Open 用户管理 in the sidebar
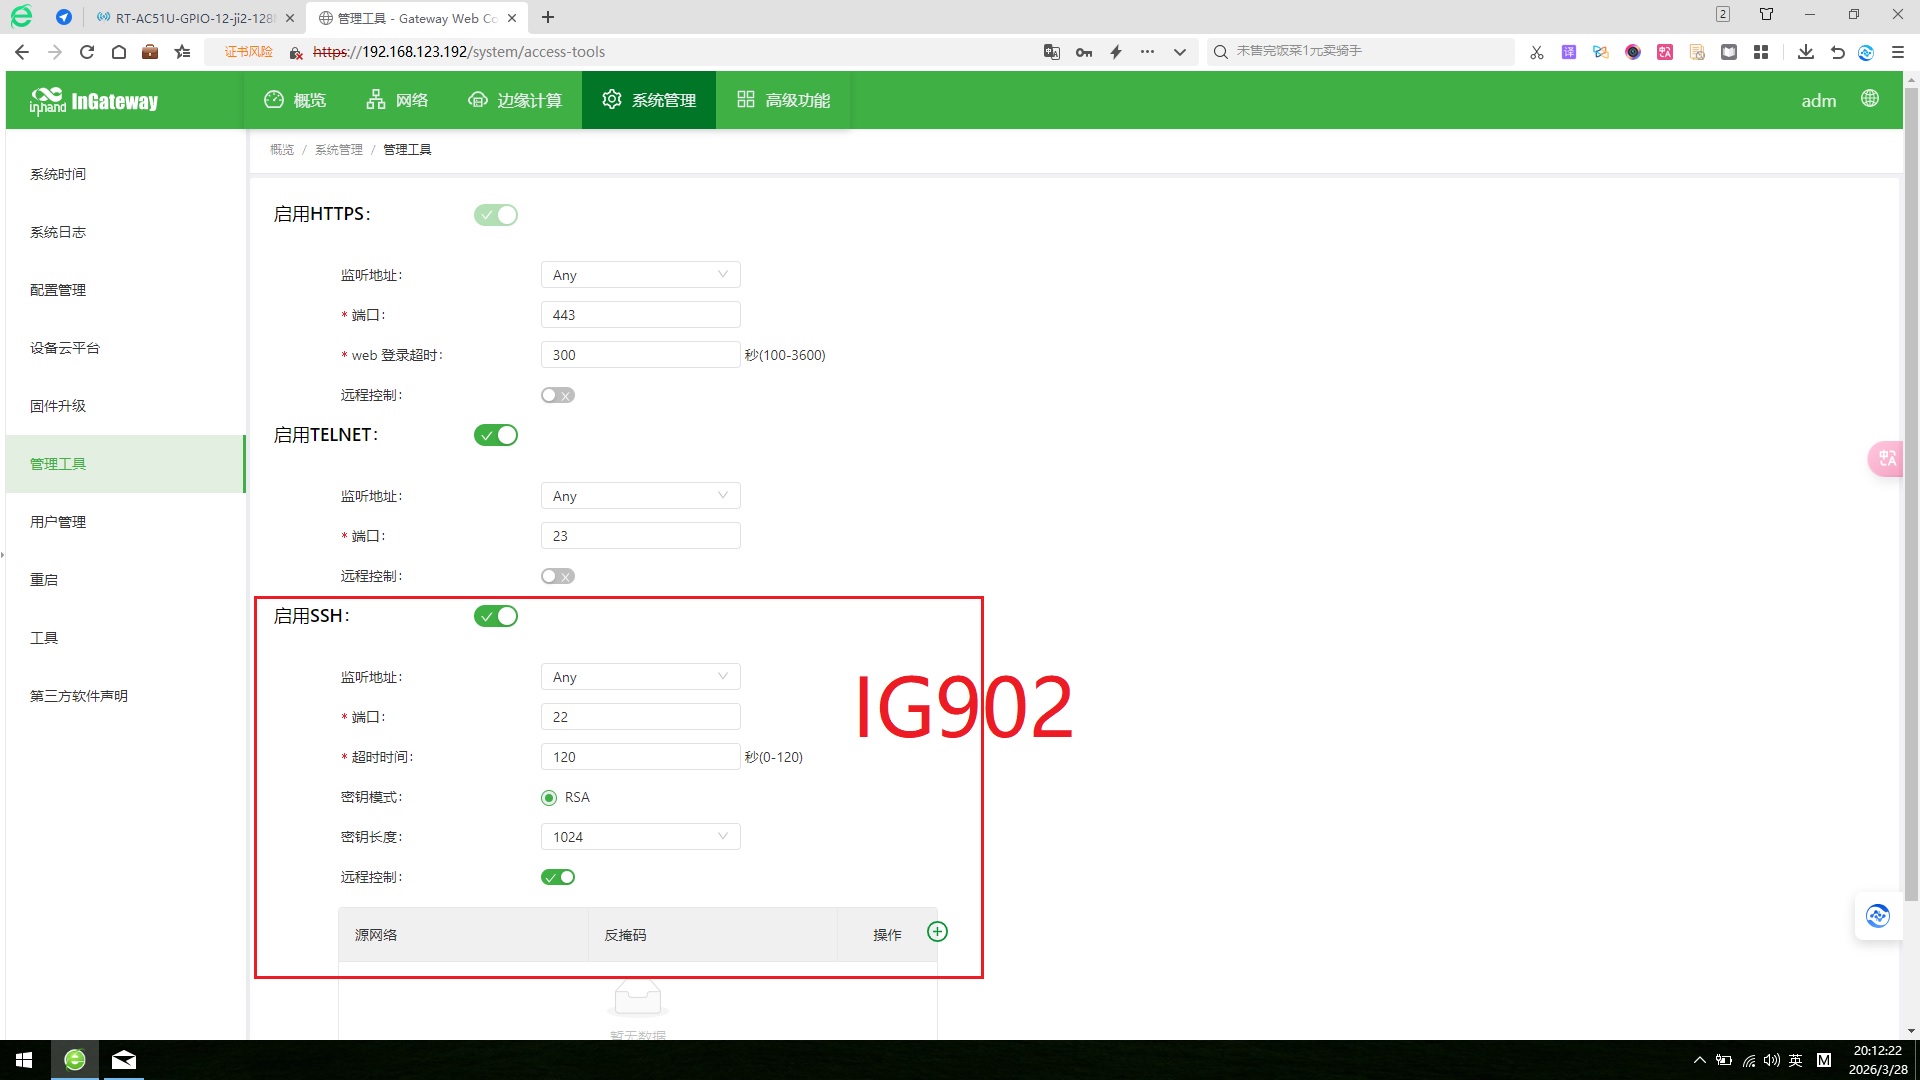 point(58,522)
